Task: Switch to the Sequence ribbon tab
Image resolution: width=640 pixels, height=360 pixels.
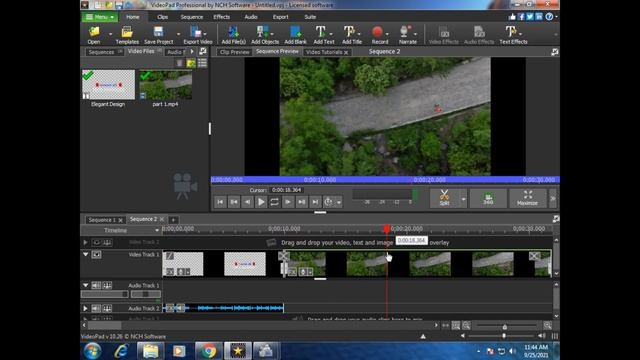Action: click(191, 17)
